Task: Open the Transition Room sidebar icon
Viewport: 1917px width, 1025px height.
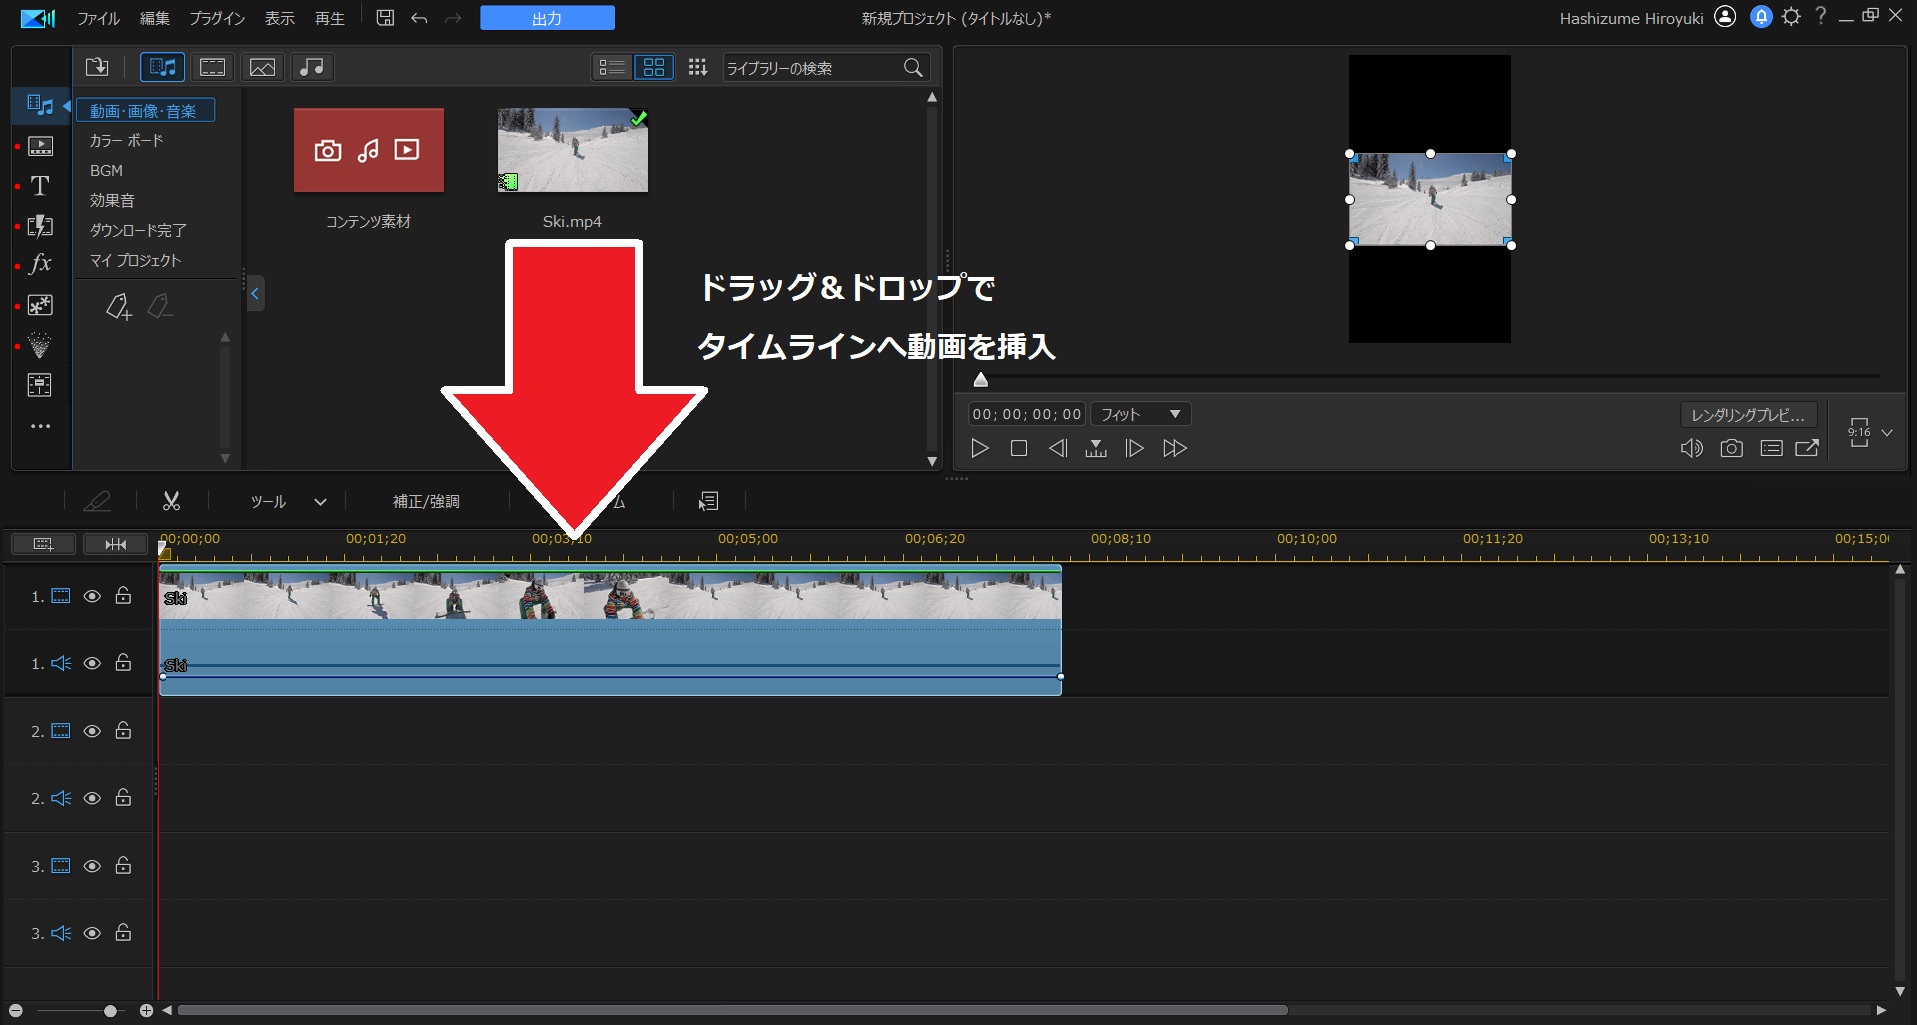Action: click(40, 225)
